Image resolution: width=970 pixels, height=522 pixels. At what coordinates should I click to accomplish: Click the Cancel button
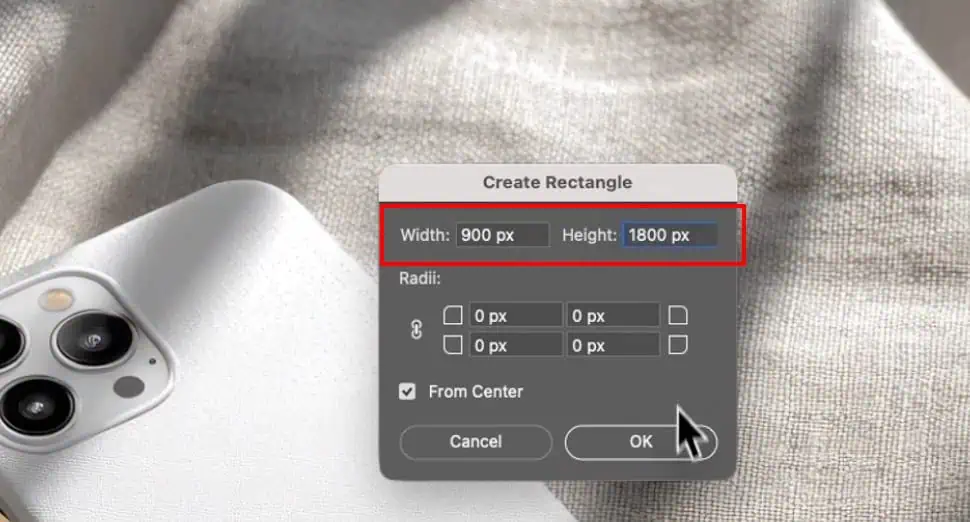click(476, 442)
